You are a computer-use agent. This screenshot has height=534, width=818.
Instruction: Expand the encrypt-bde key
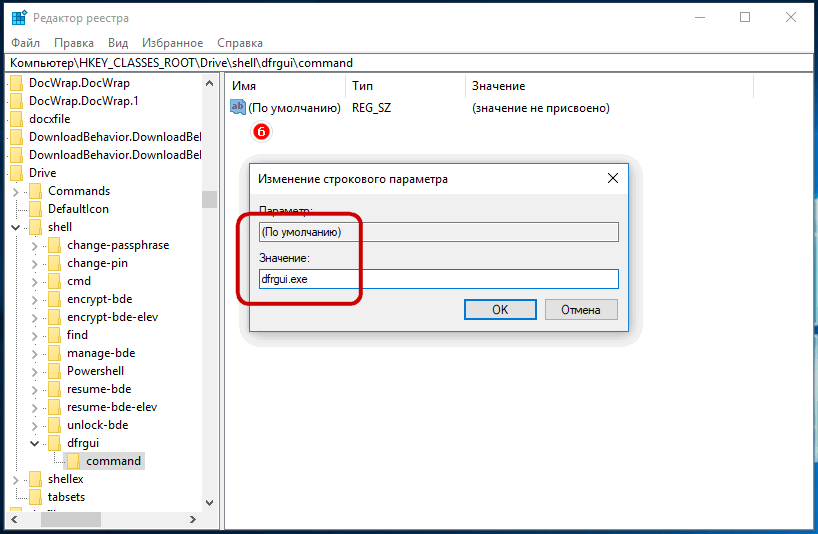(x=34, y=299)
